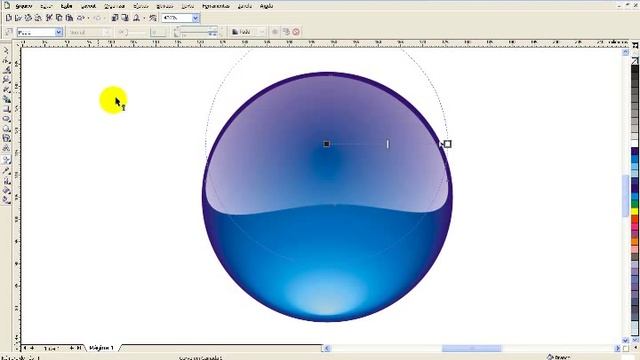
Task: Click the New document icon
Action: pyautogui.click(x=8, y=18)
